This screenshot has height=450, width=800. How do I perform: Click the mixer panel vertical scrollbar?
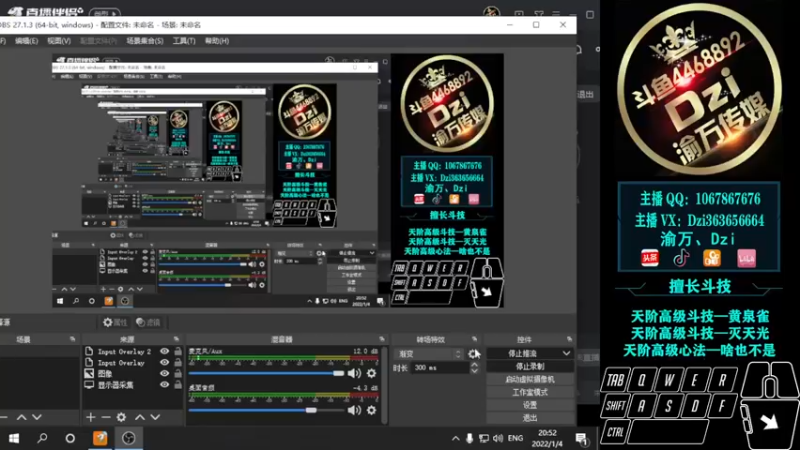tap(384, 385)
